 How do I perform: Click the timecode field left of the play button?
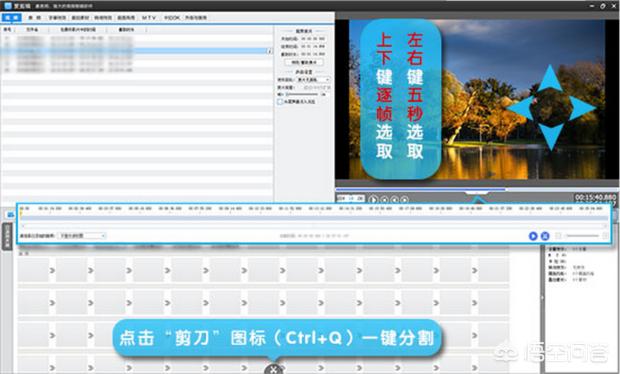coord(350,198)
